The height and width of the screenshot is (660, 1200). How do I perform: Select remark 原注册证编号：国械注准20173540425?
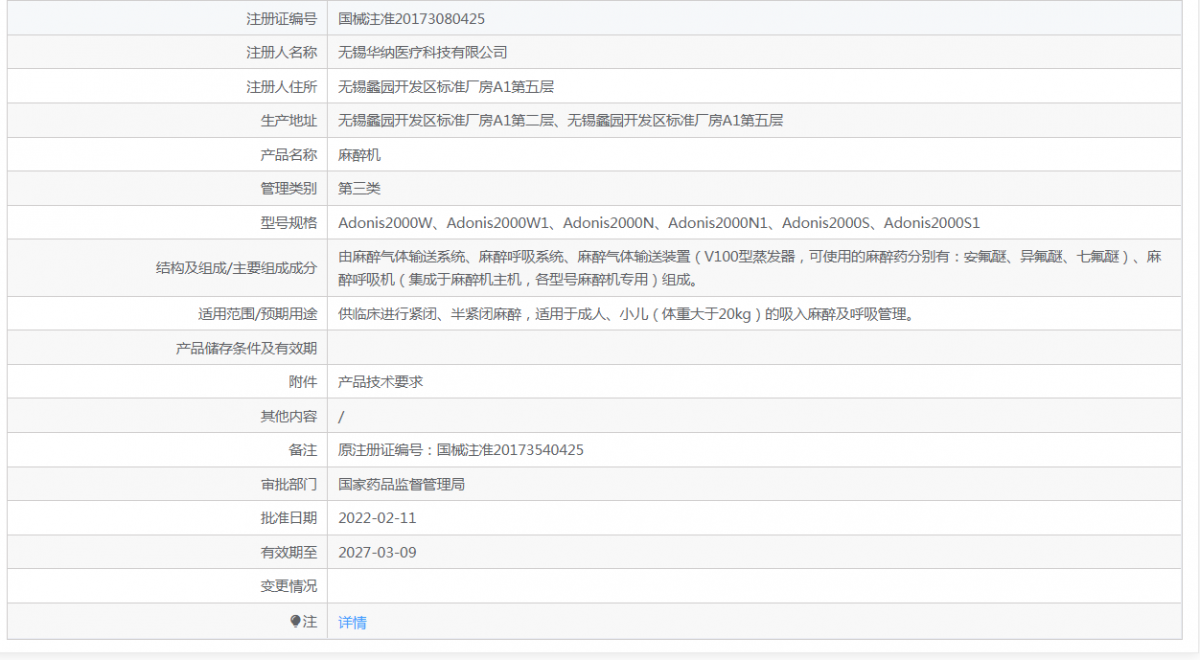pos(461,450)
